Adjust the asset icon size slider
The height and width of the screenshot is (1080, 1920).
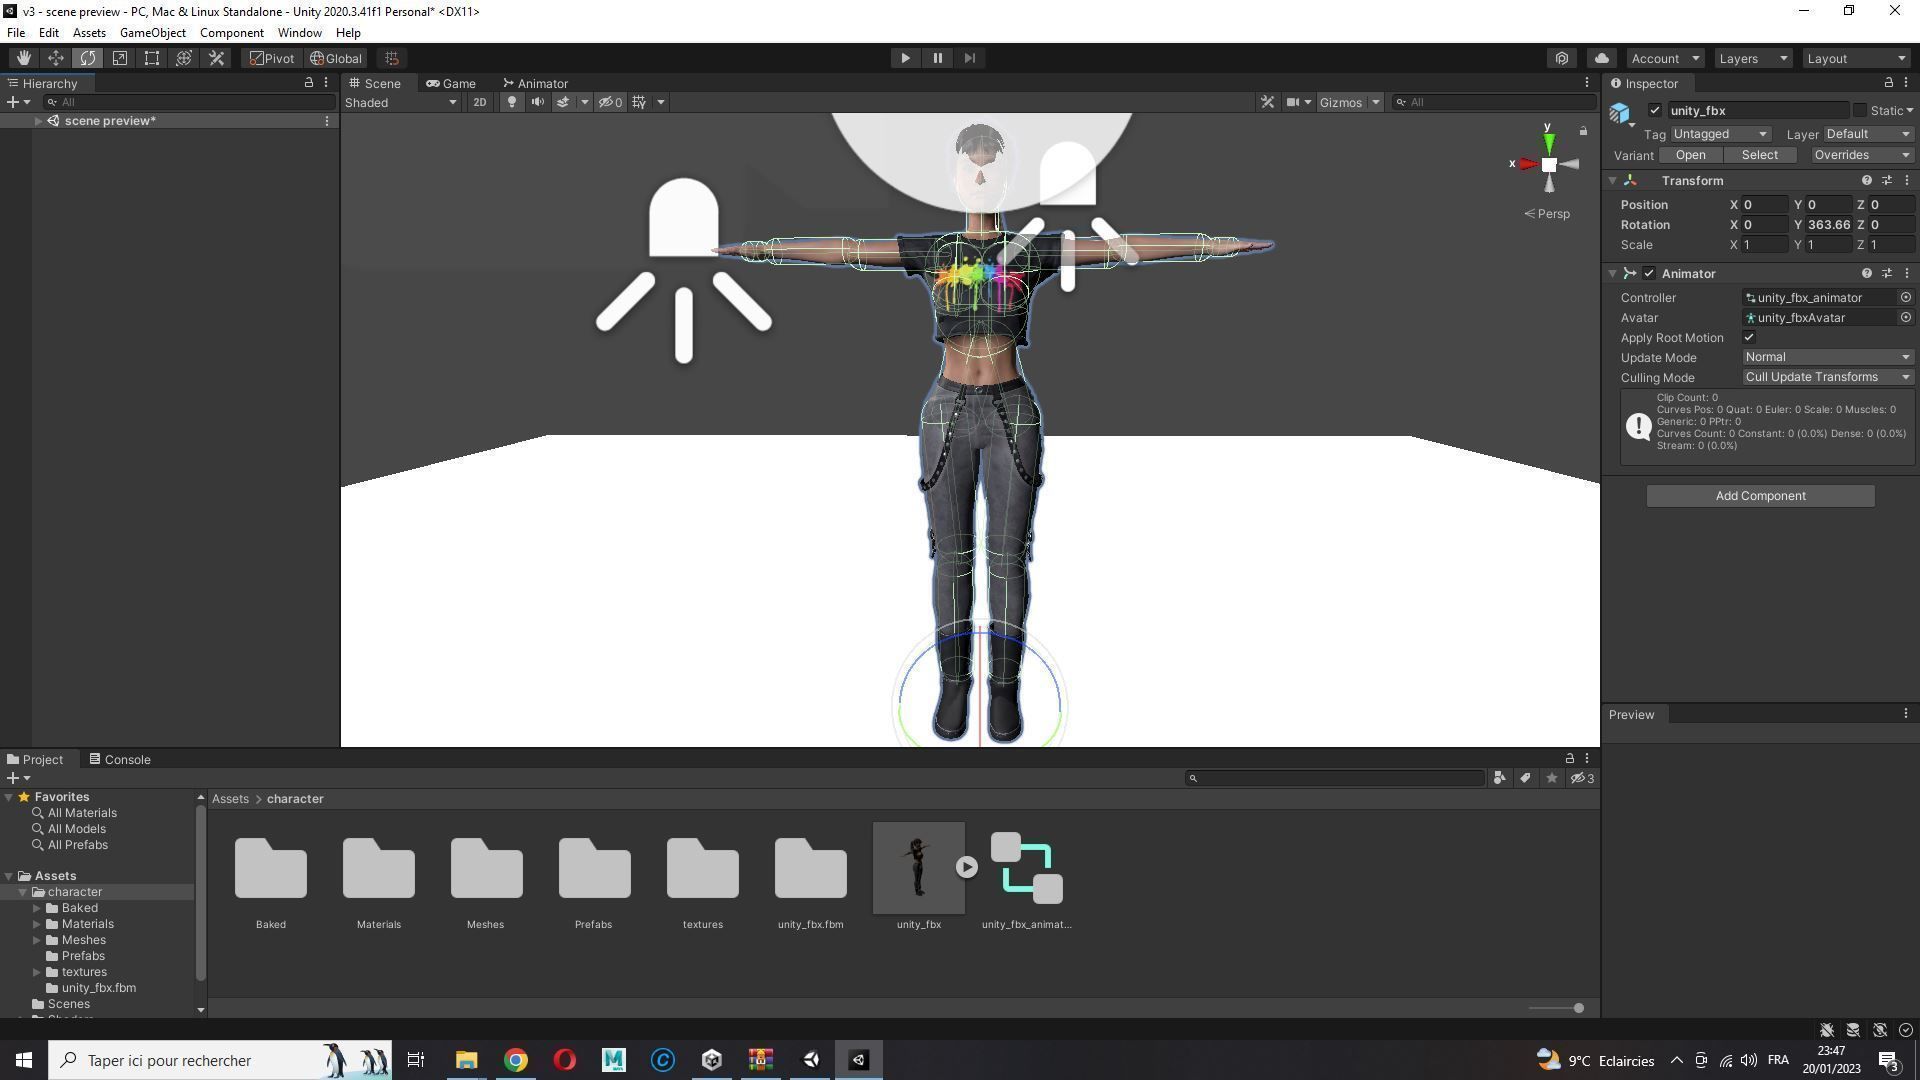pos(1577,1008)
